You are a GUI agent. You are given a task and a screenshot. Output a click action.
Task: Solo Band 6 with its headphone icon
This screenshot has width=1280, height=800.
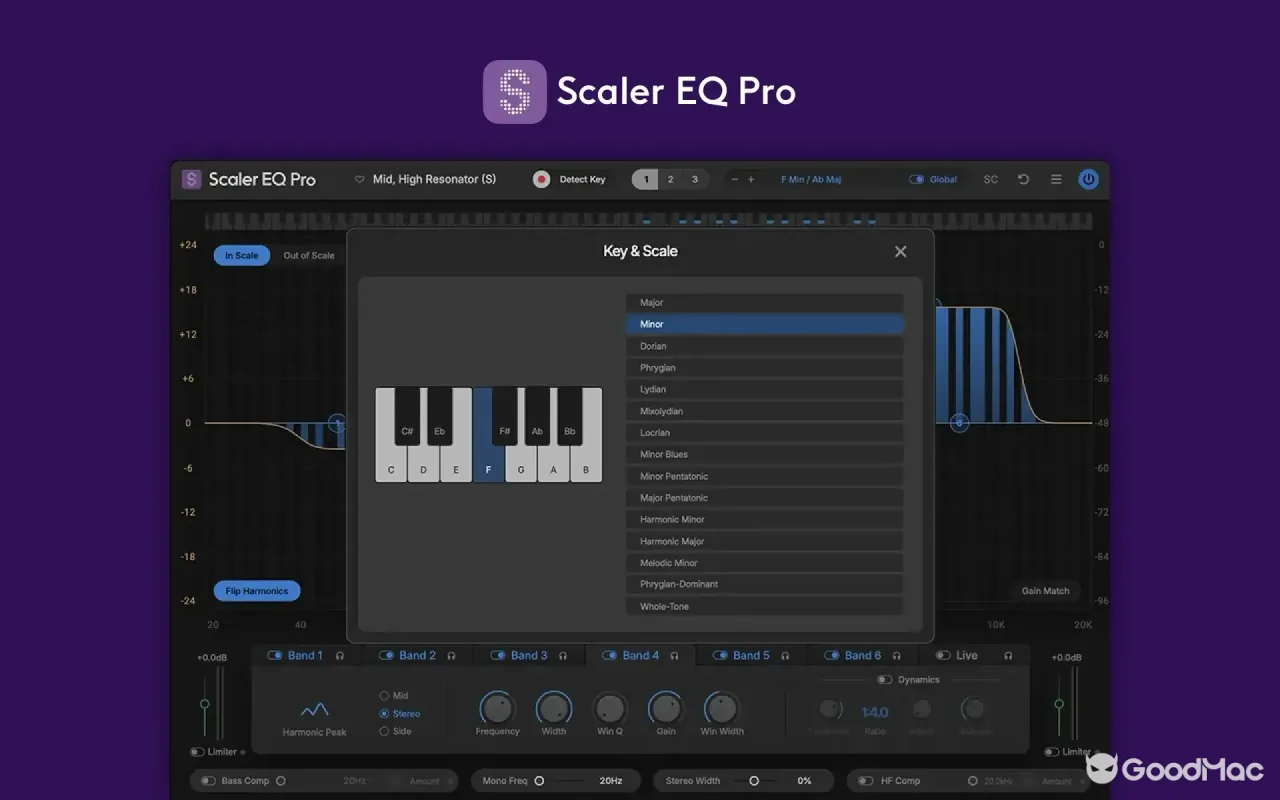pos(897,656)
